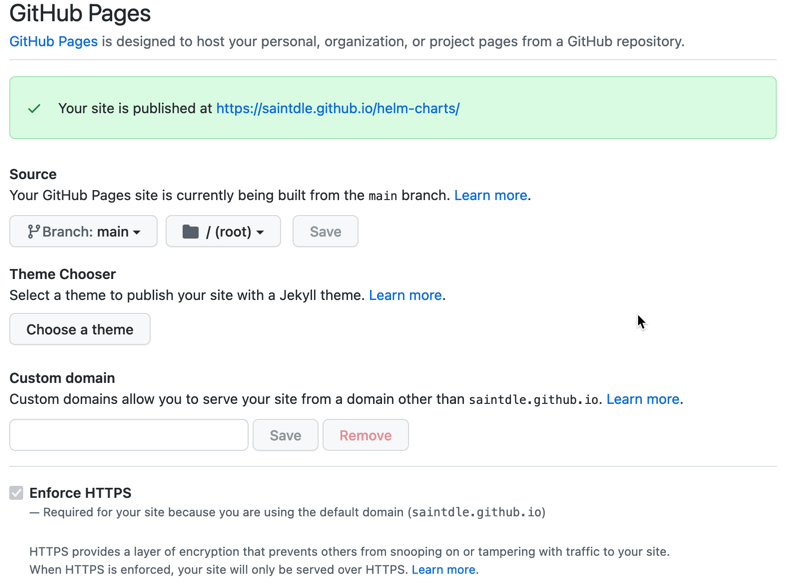Click the red Remove button
The height and width of the screenshot is (583, 788).
tap(365, 435)
